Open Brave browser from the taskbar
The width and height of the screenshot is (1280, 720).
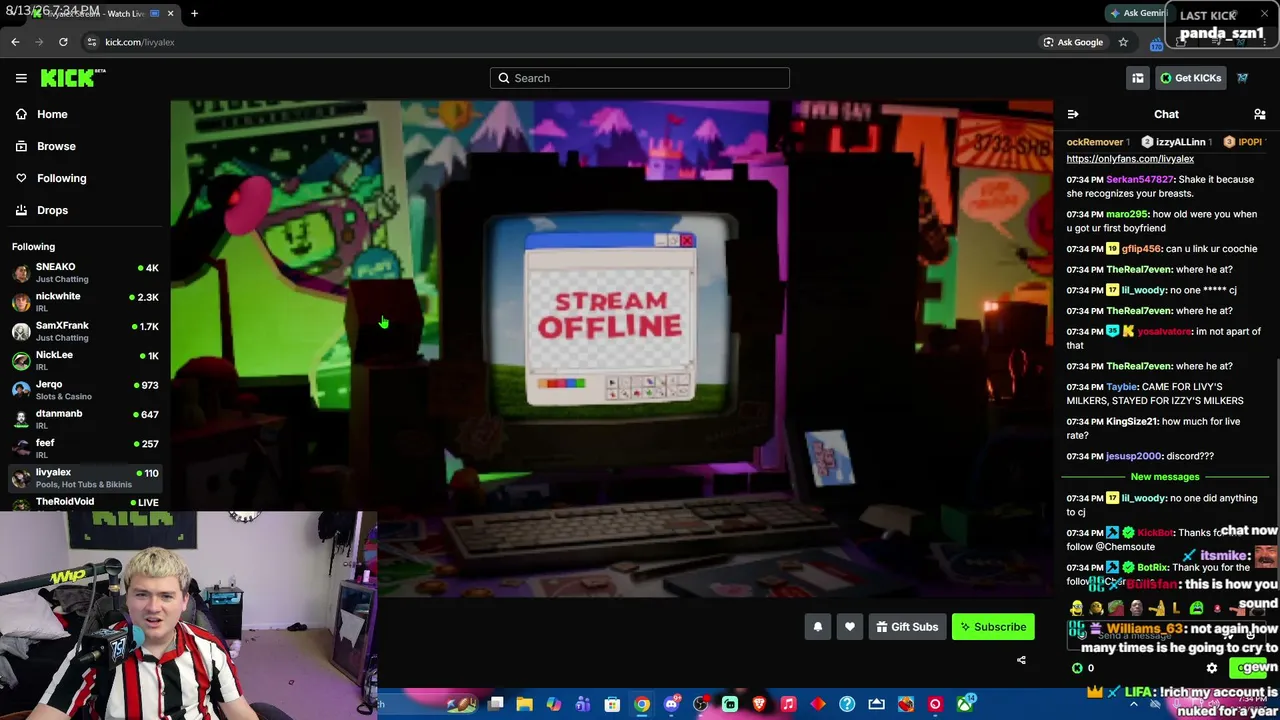[x=759, y=704]
